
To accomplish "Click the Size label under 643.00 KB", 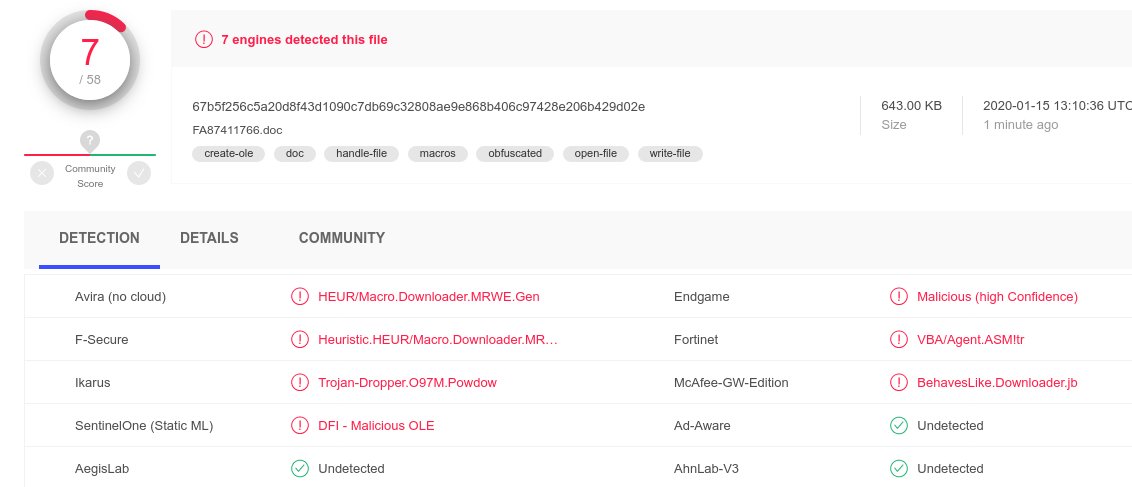I will pos(894,125).
